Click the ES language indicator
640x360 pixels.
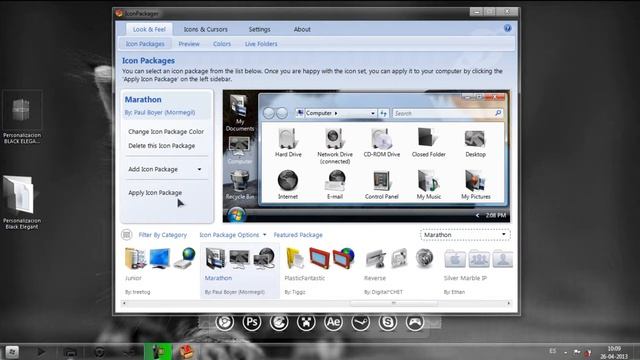click(553, 351)
